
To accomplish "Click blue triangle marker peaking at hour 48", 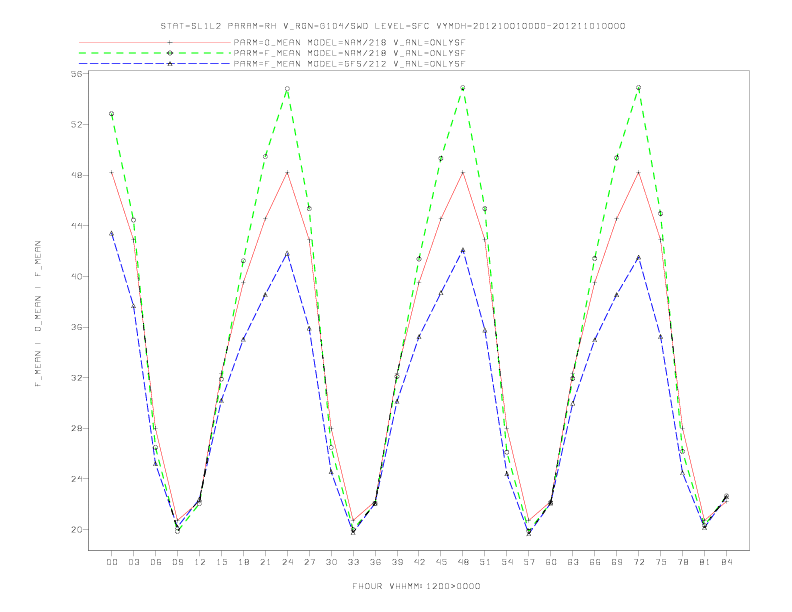I will tap(463, 250).
